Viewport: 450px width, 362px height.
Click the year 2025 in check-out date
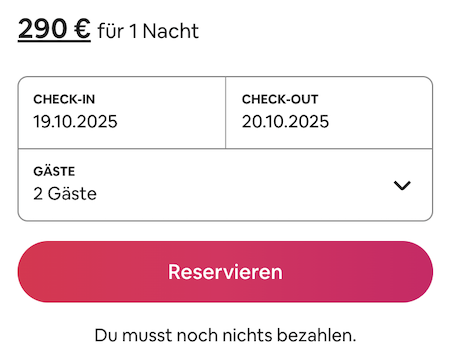(x=308, y=121)
